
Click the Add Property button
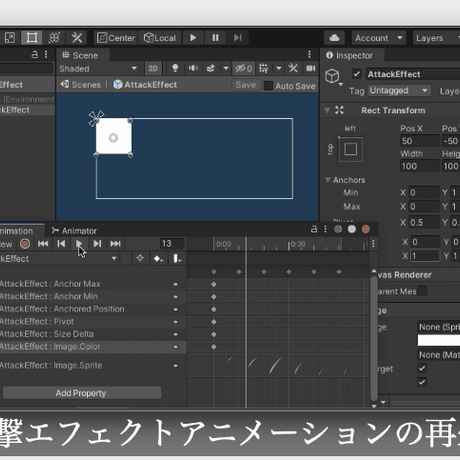(x=82, y=393)
